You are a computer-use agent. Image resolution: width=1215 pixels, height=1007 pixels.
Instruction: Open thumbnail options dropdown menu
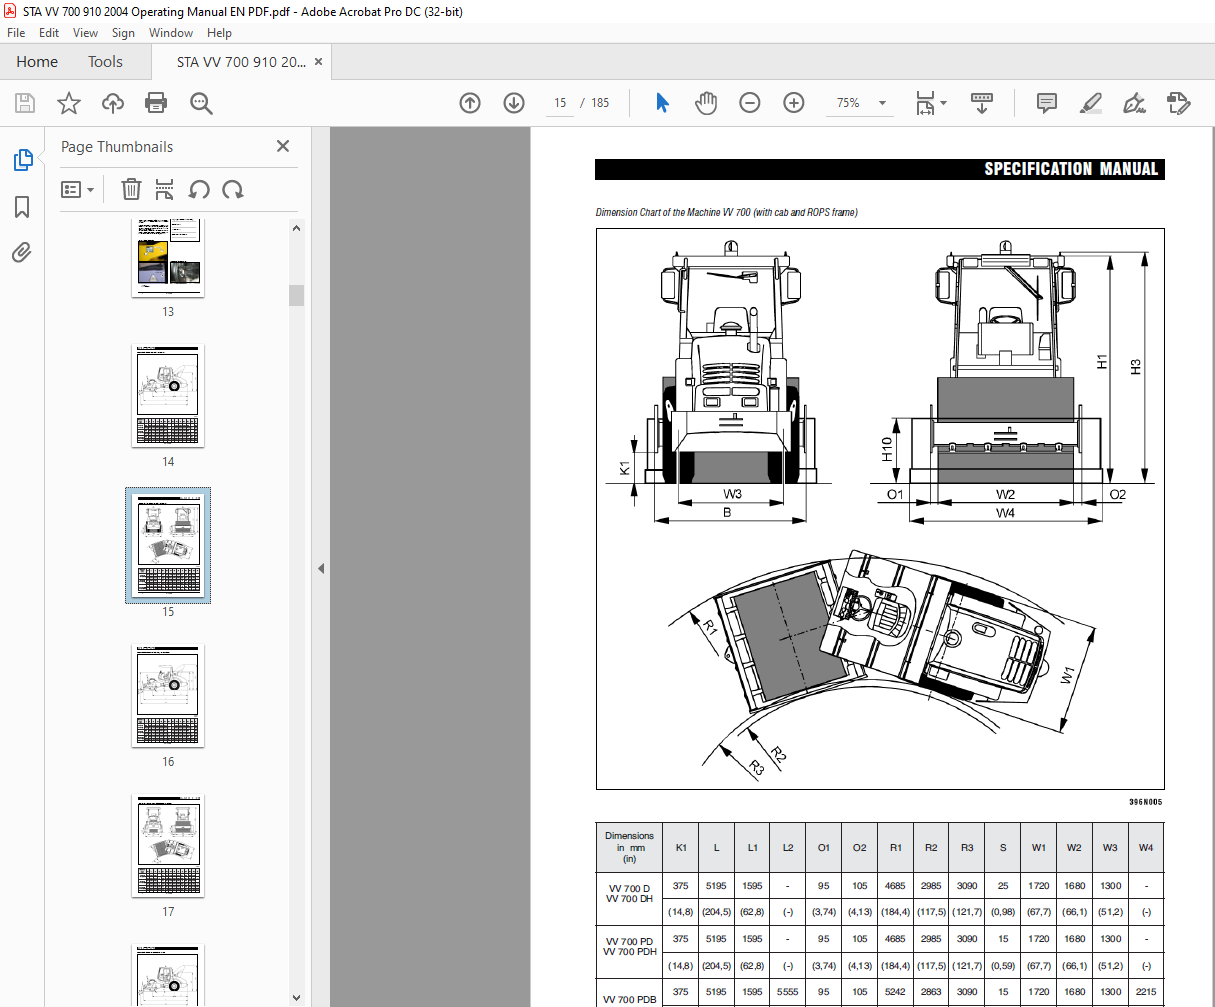(x=77, y=189)
